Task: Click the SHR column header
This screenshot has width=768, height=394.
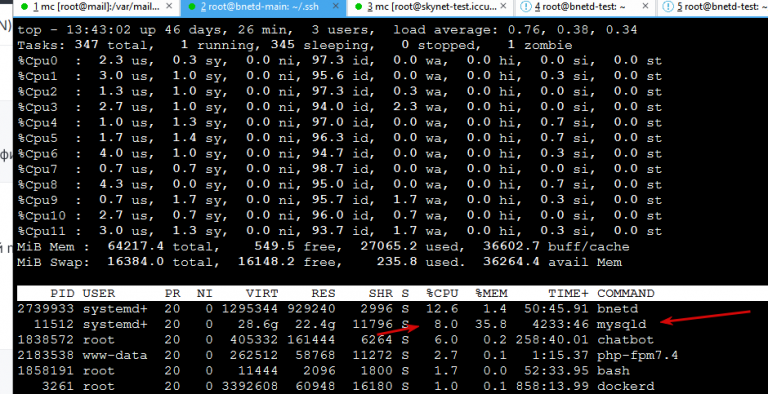Action: (x=381, y=294)
